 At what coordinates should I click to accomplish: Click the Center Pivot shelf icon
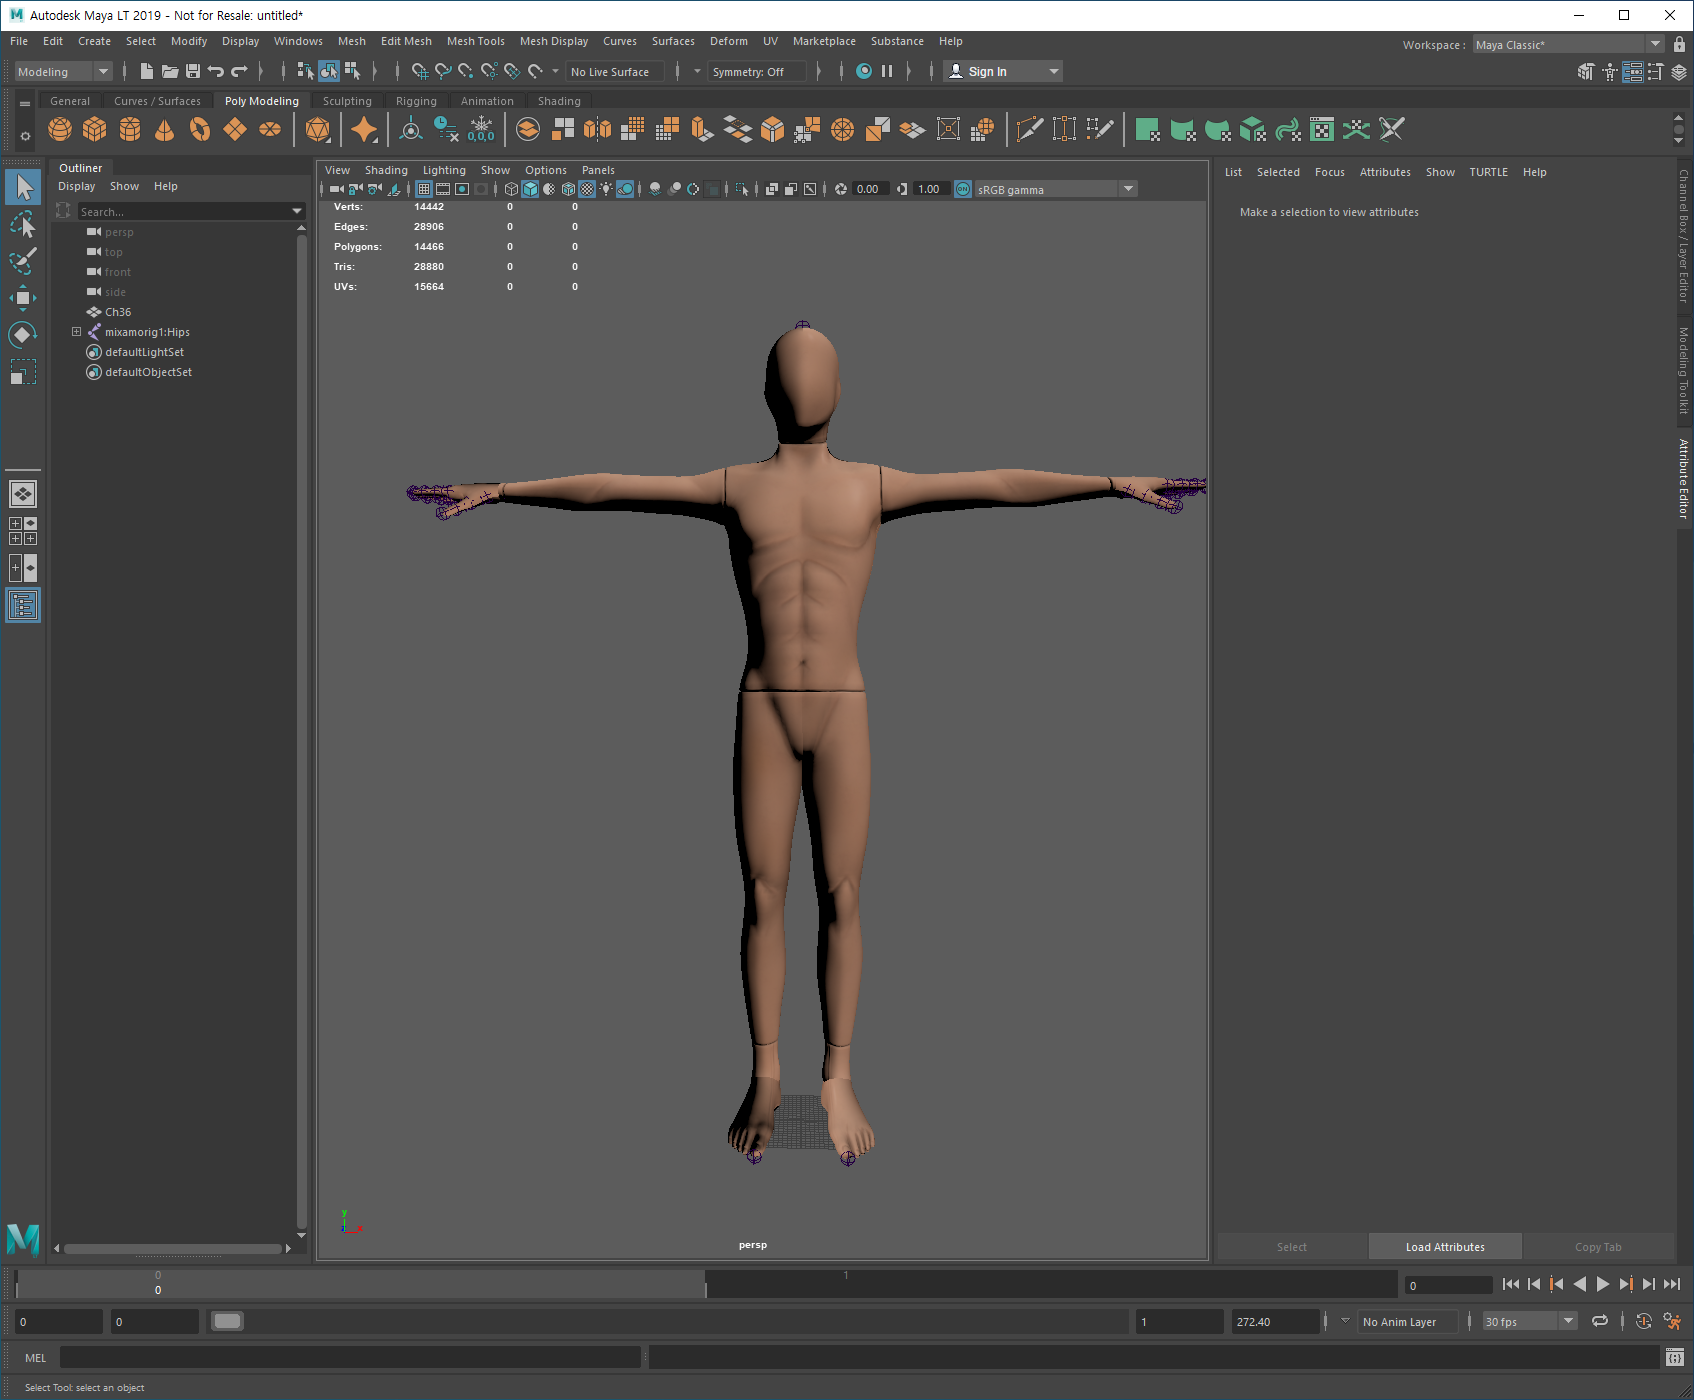(x=411, y=129)
